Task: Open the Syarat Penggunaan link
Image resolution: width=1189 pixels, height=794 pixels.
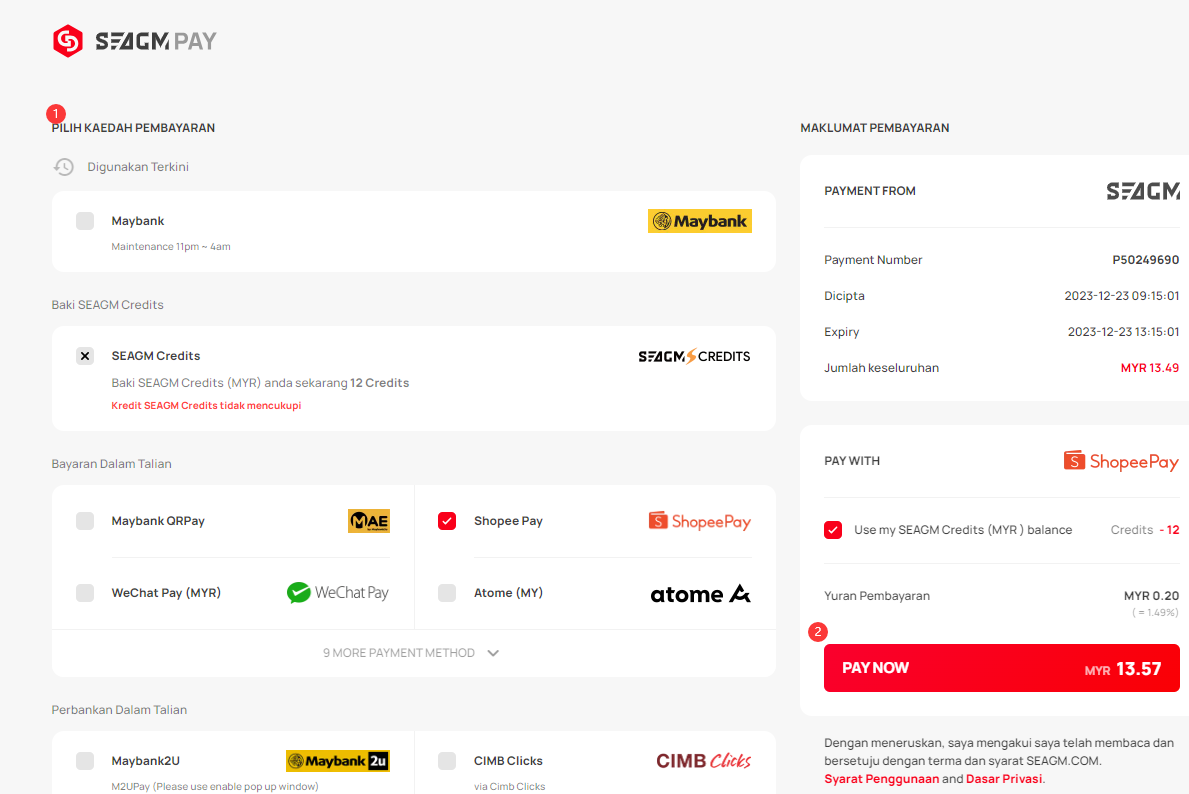Action: [881, 779]
